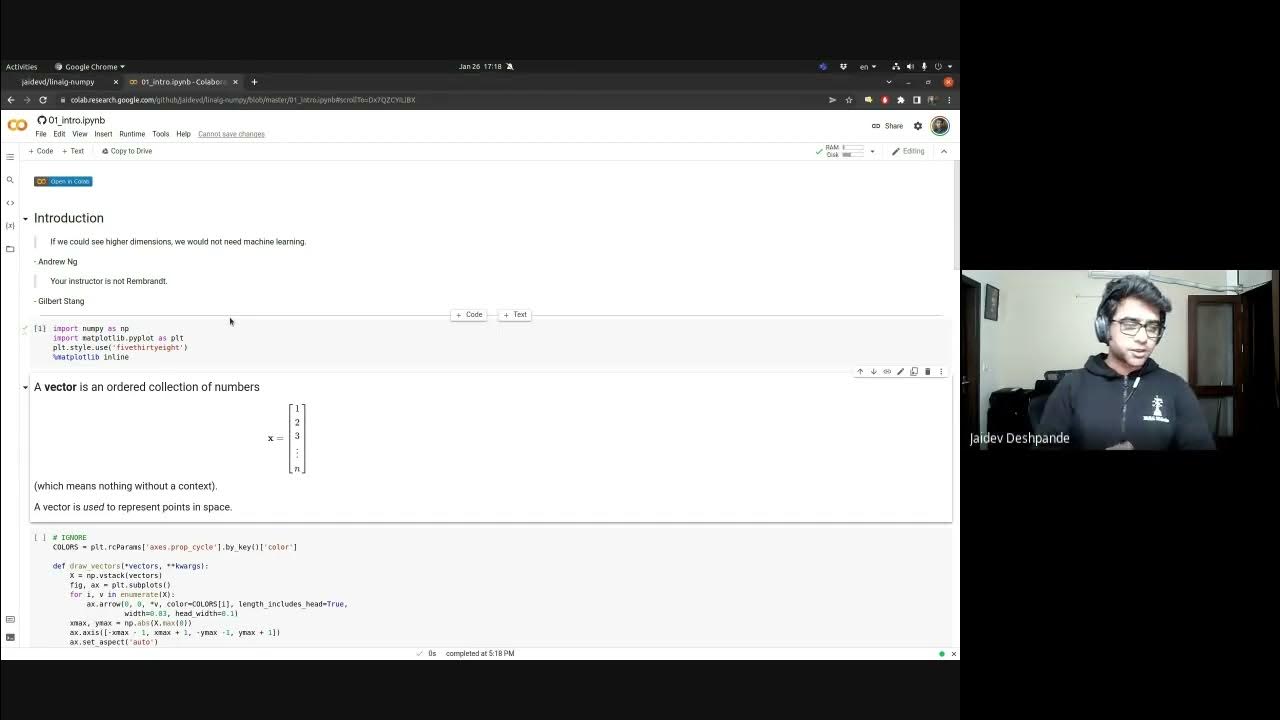
Task: Open the Edit menu
Action: click(59, 134)
